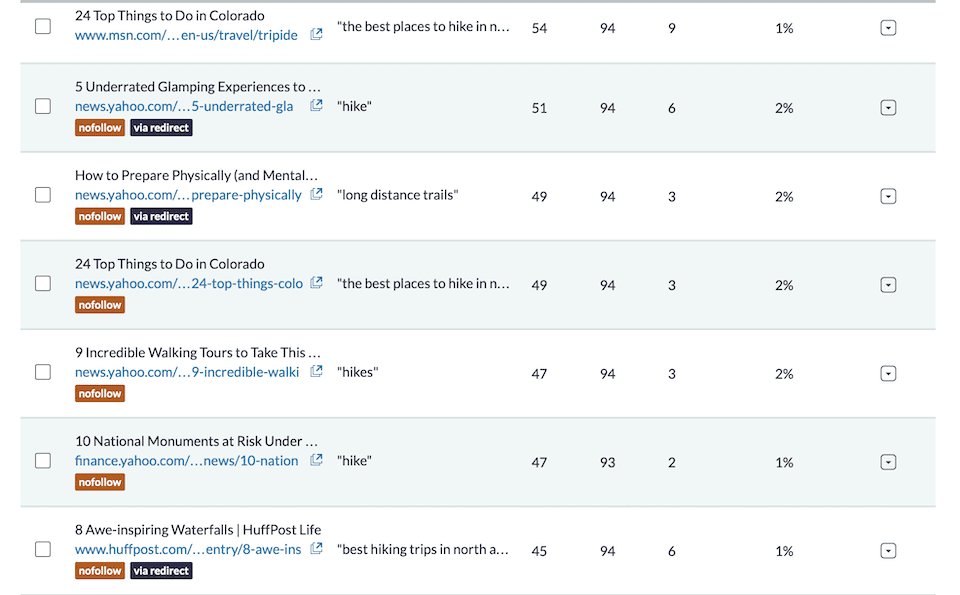Click external link icon beside prepare-physically URL
Image resolution: width=960 pixels, height=595 pixels.
click(x=316, y=195)
